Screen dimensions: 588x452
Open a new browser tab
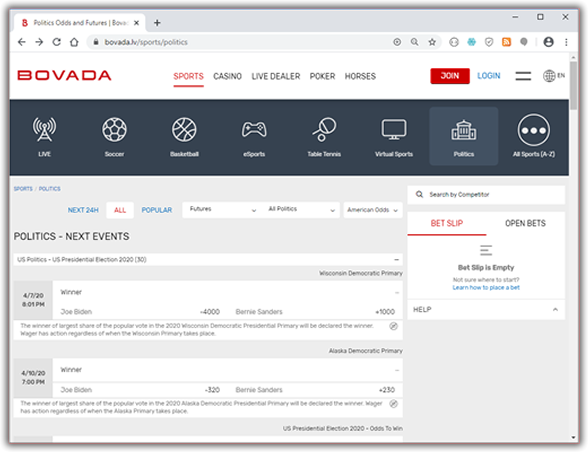pos(157,23)
